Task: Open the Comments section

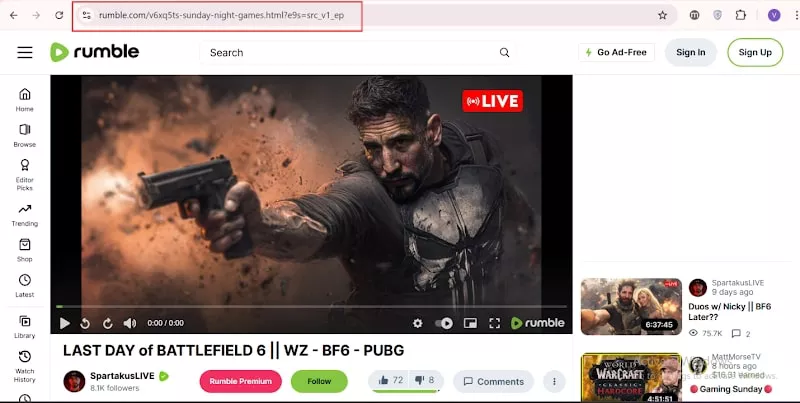Action: coord(493,382)
